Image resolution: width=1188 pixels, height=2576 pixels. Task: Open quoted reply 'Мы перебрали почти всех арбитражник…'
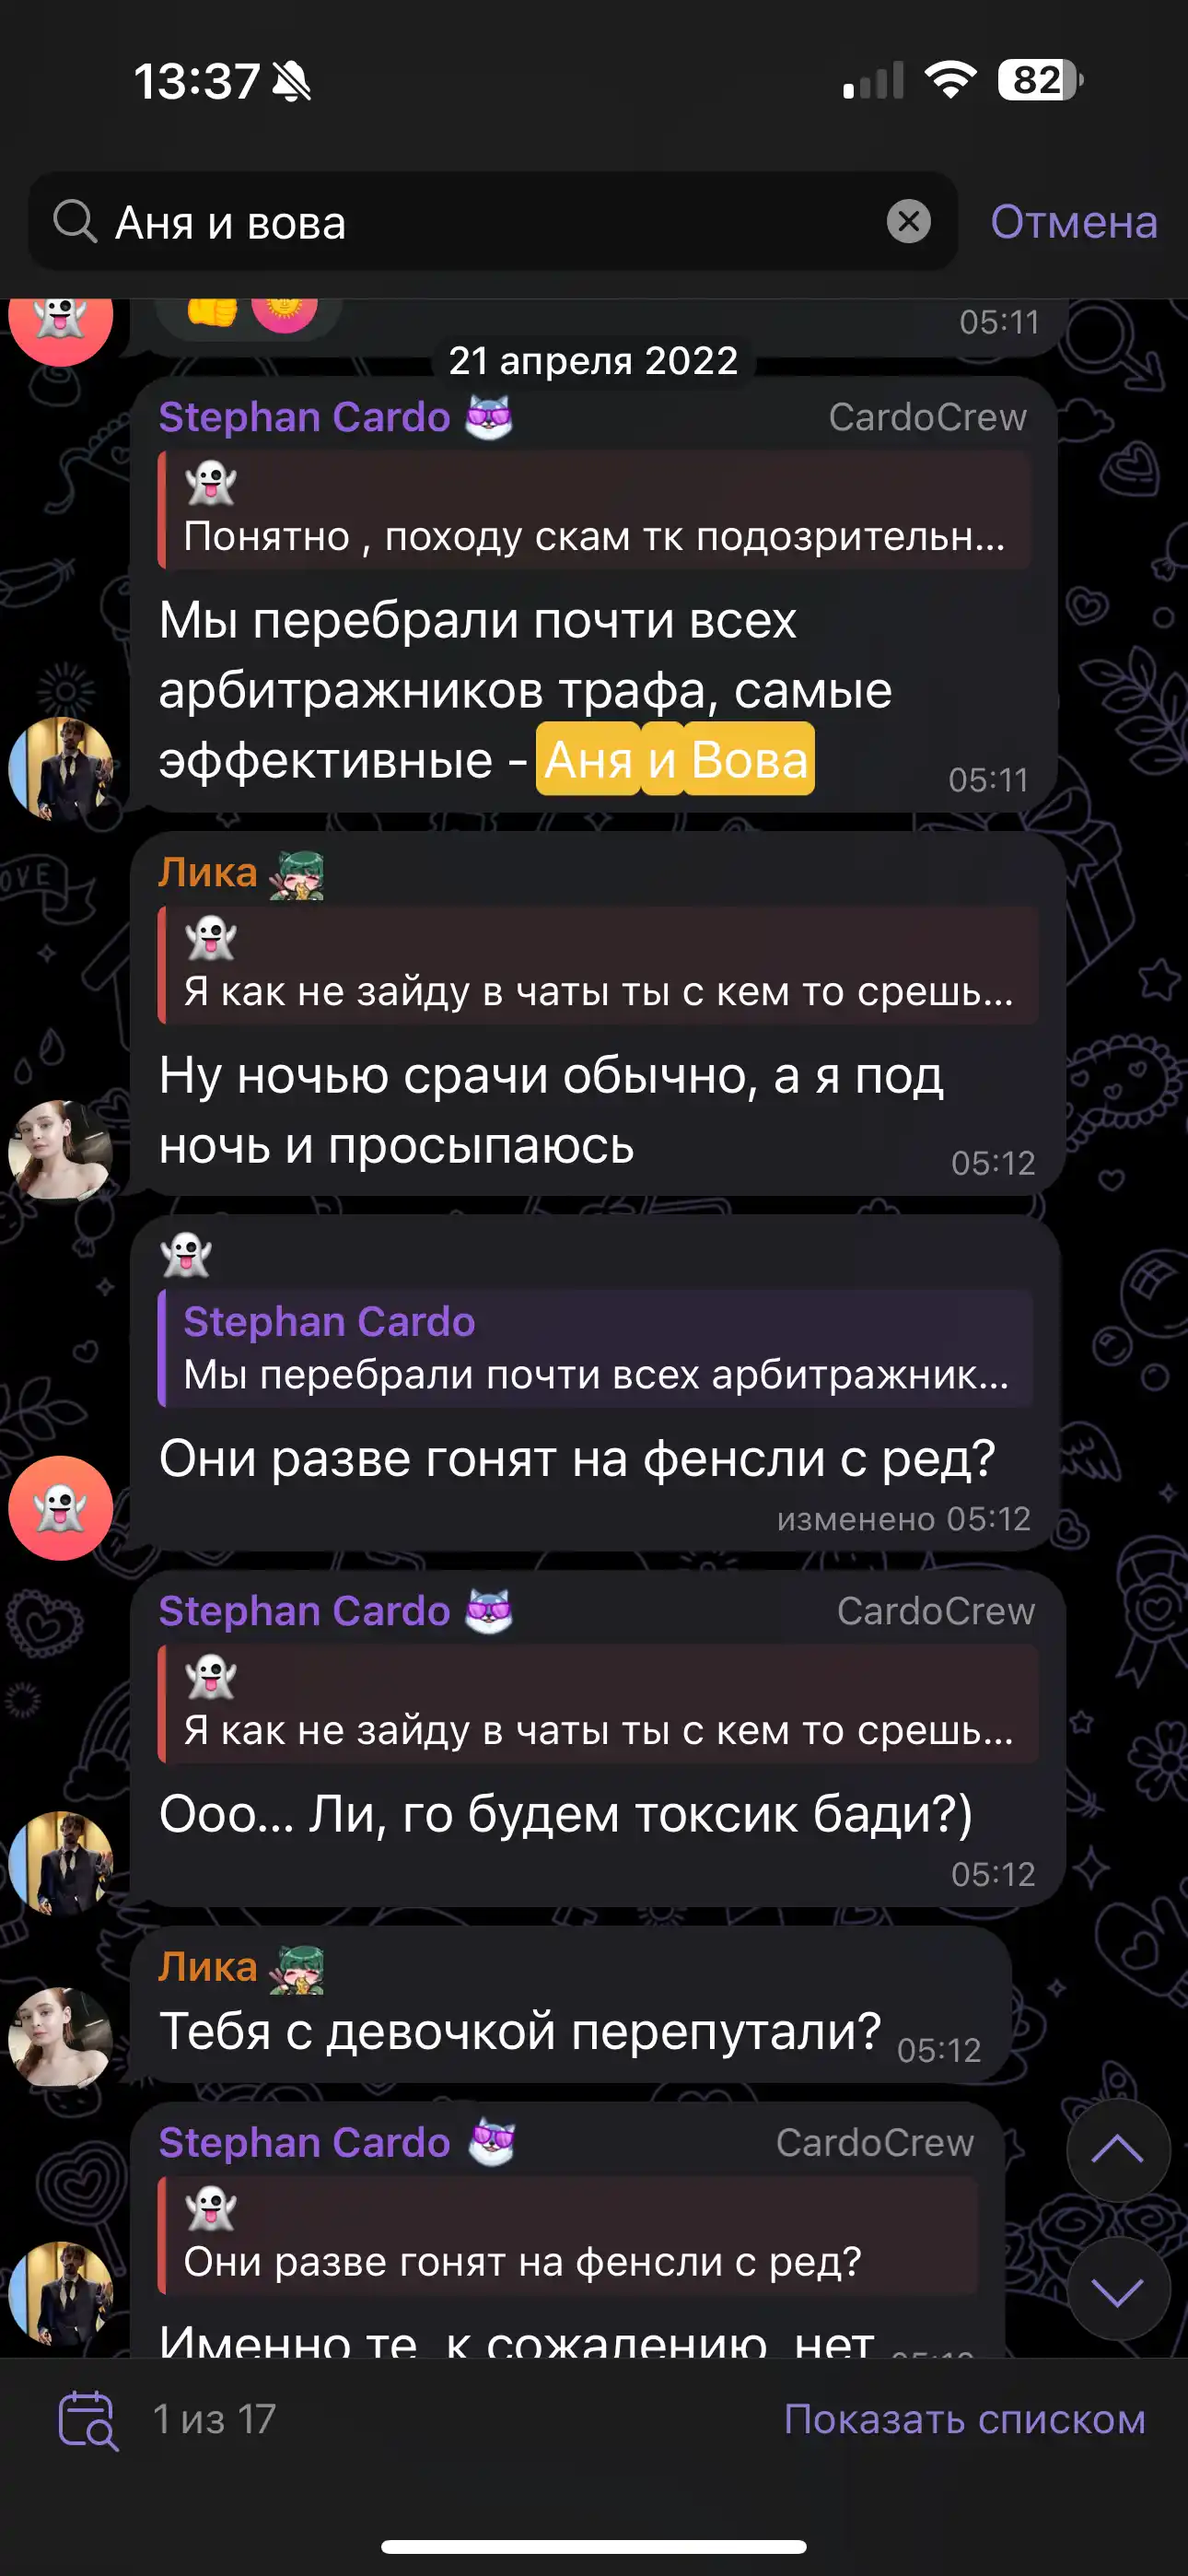pos(594,1348)
